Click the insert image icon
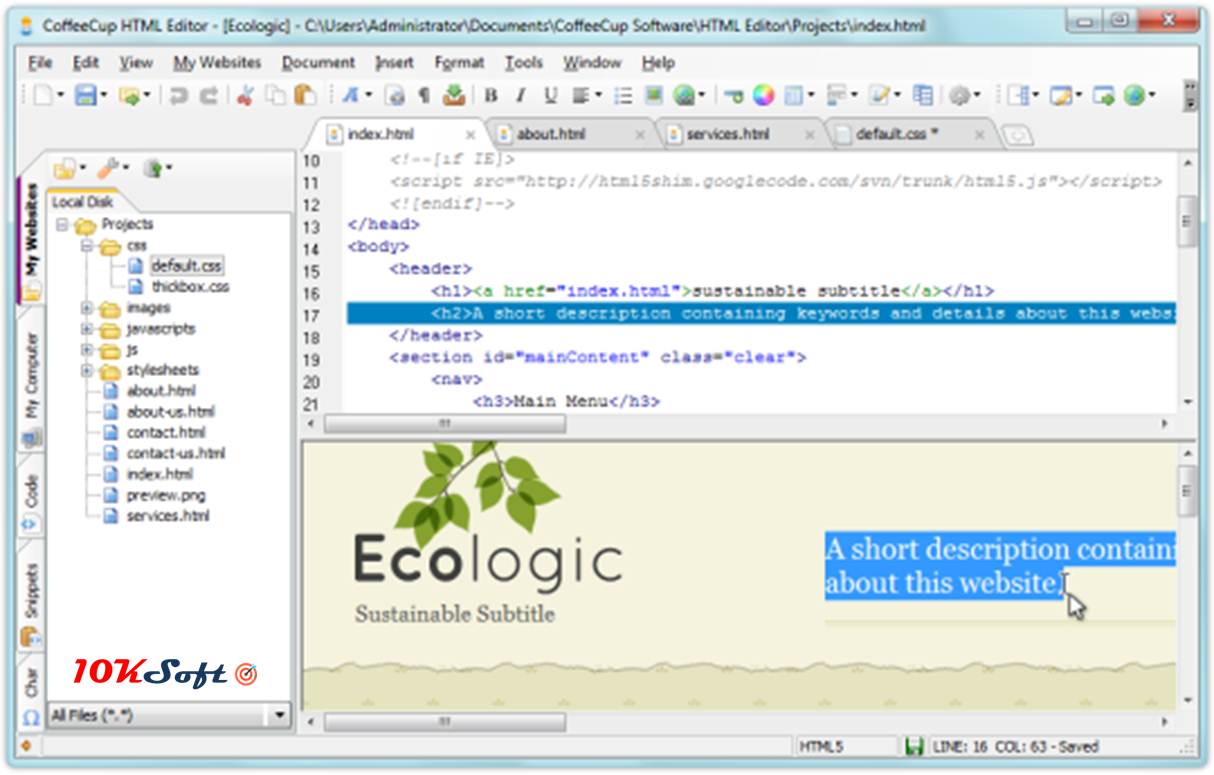 point(653,95)
